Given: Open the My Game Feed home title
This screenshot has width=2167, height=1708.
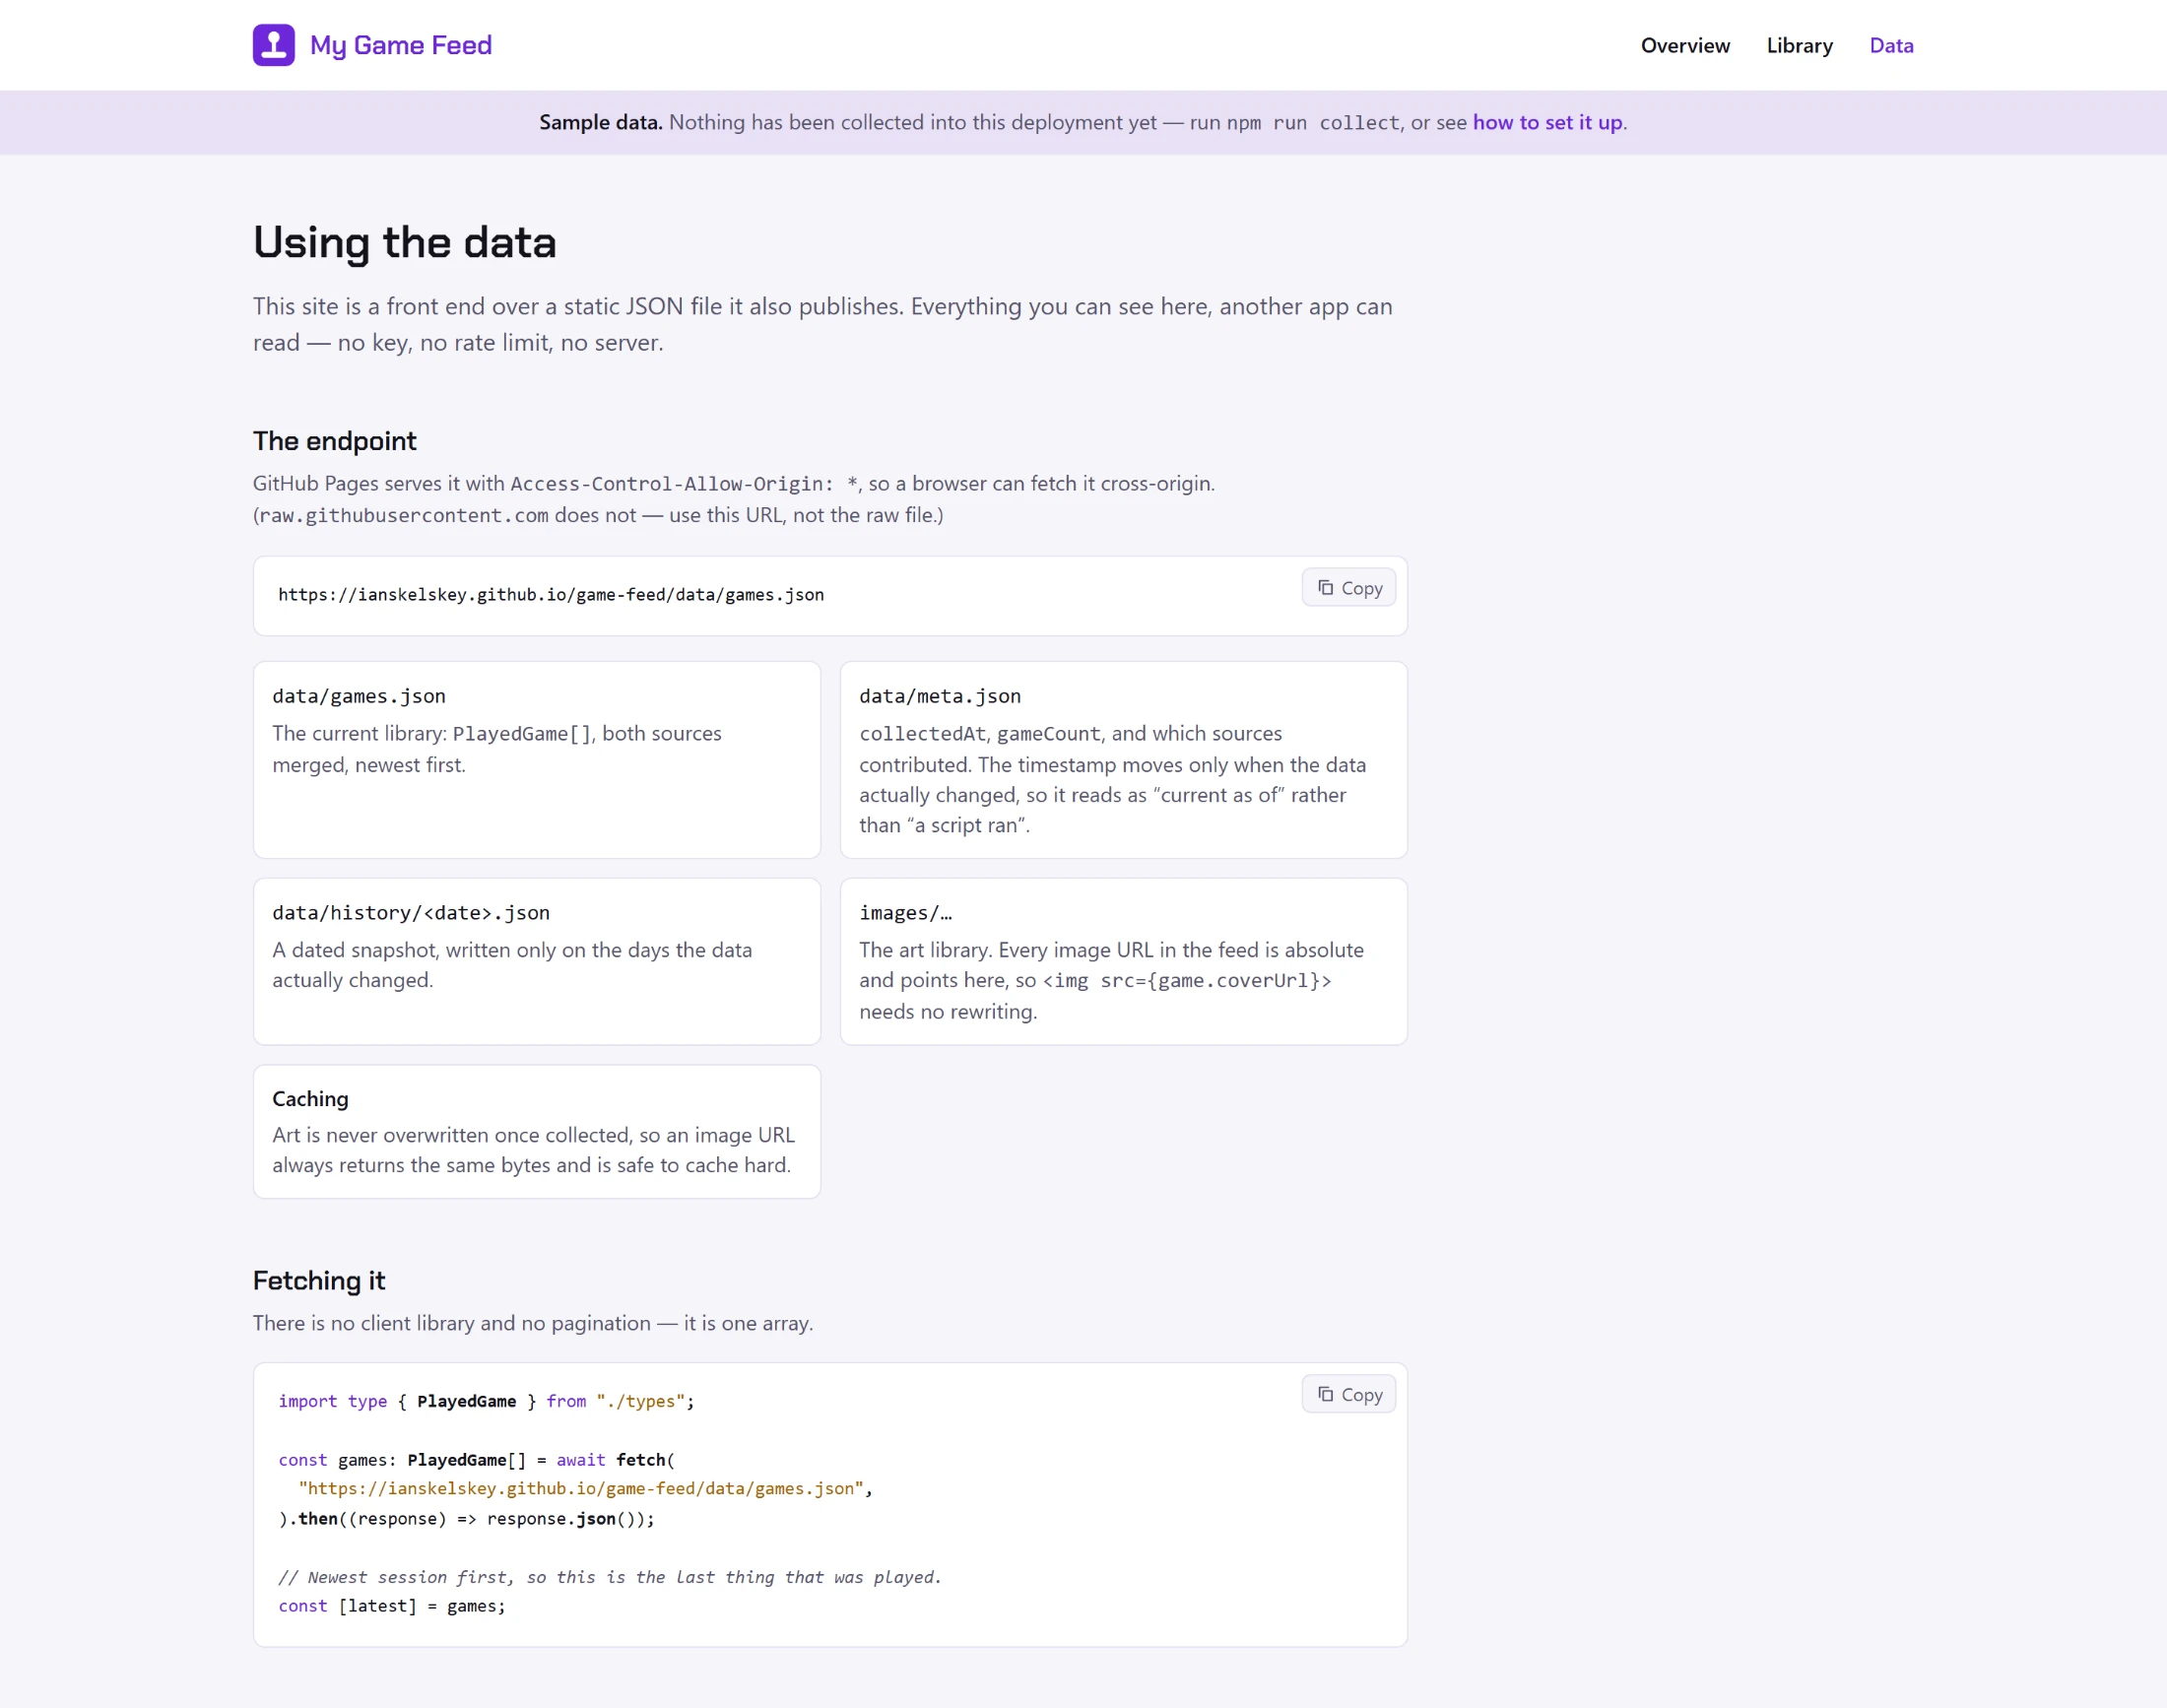Looking at the screenshot, I should click(401, 45).
